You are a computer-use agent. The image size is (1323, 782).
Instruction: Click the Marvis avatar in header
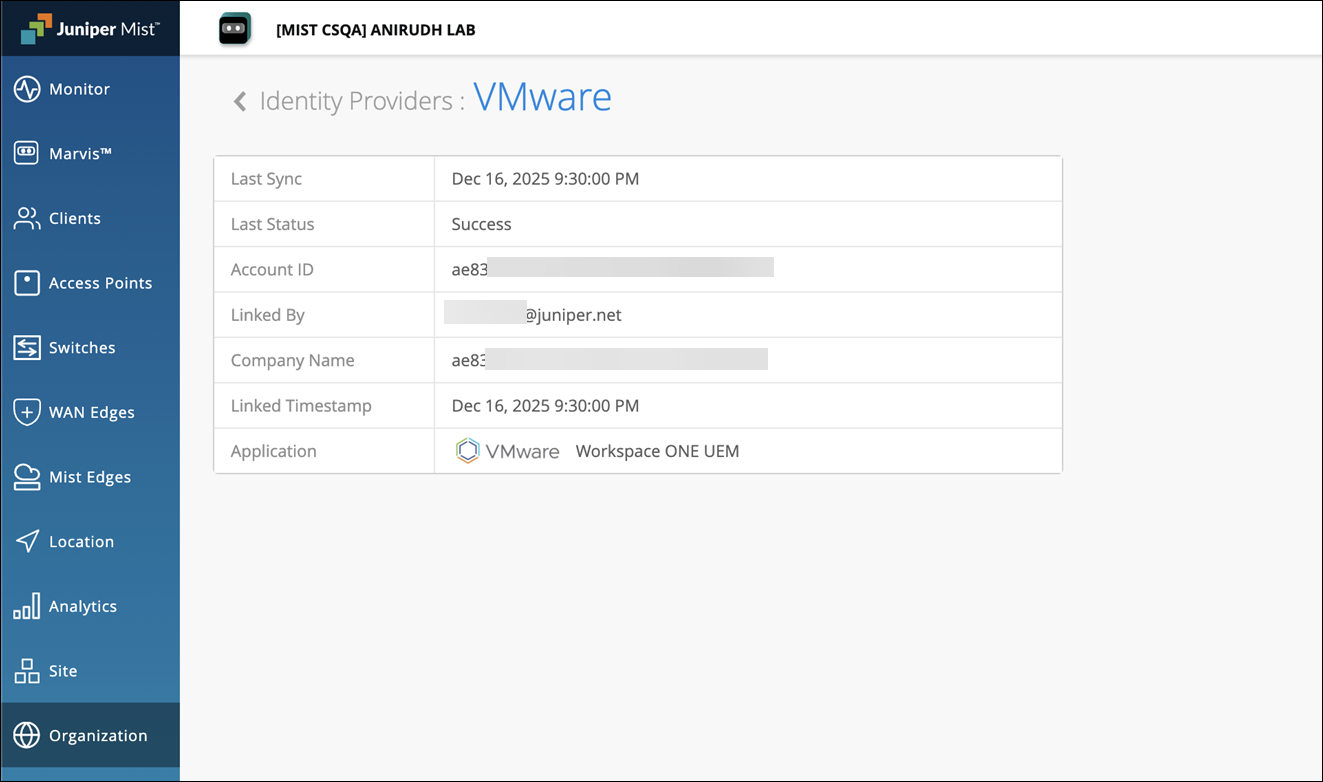235,29
